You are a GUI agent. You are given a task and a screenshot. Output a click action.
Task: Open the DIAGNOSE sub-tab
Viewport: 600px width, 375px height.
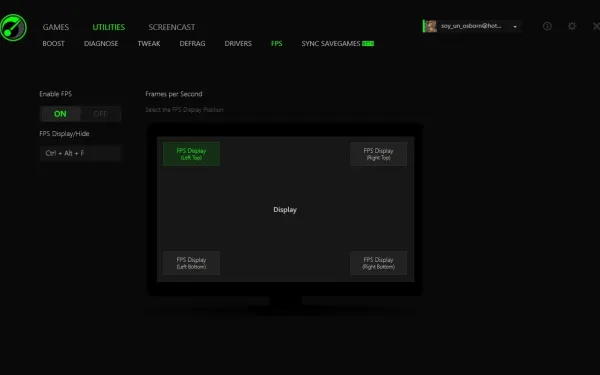coord(101,44)
